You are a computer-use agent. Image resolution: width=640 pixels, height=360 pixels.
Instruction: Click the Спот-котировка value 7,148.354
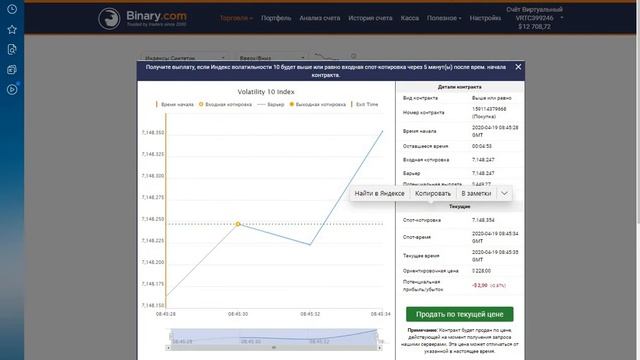coord(483,220)
